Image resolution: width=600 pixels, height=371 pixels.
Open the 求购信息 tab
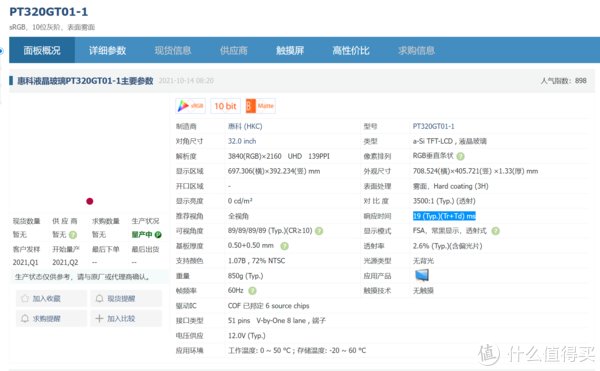[x=416, y=50]
